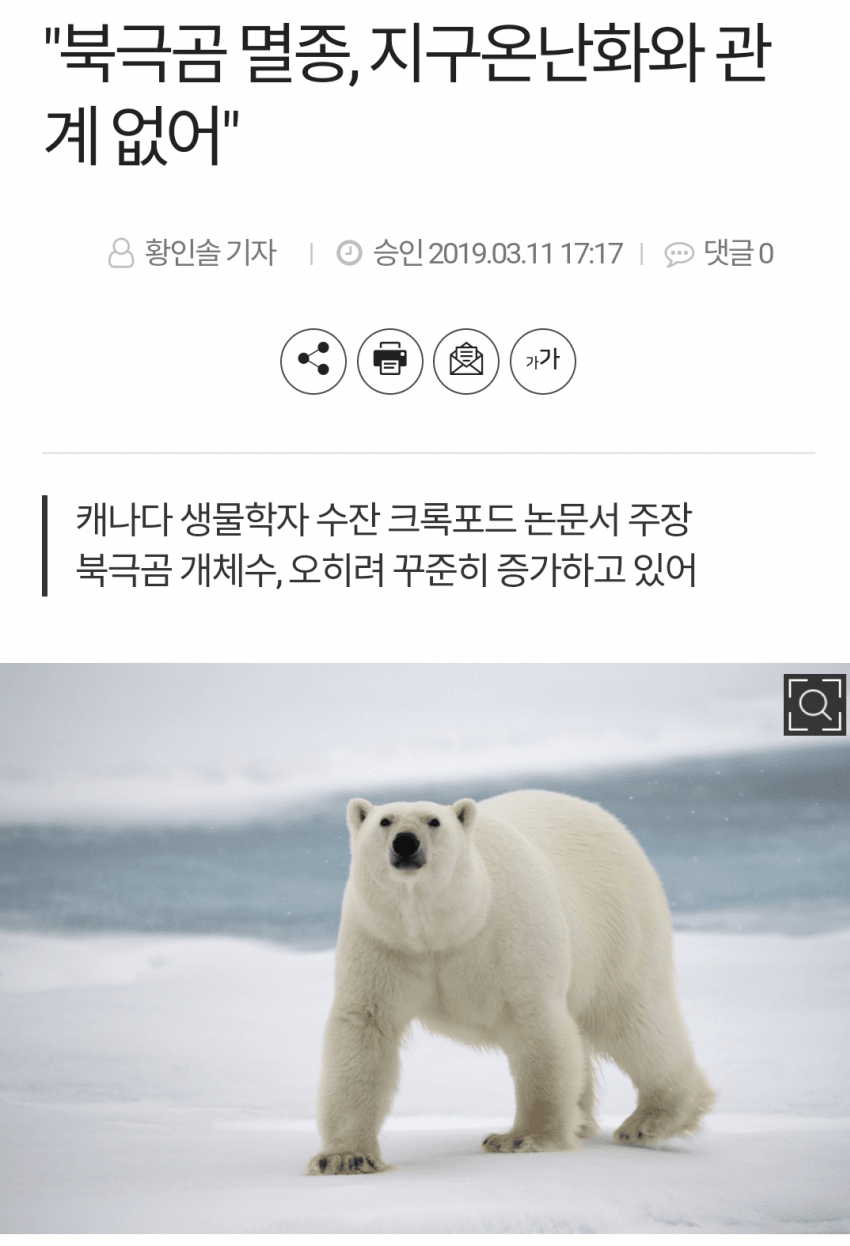Click subheading 캐나다 생물학자 수잔 크록포드 논문서 주장
The width and height of the screenshot is (850, 1246).
click(x=383, y=521)
